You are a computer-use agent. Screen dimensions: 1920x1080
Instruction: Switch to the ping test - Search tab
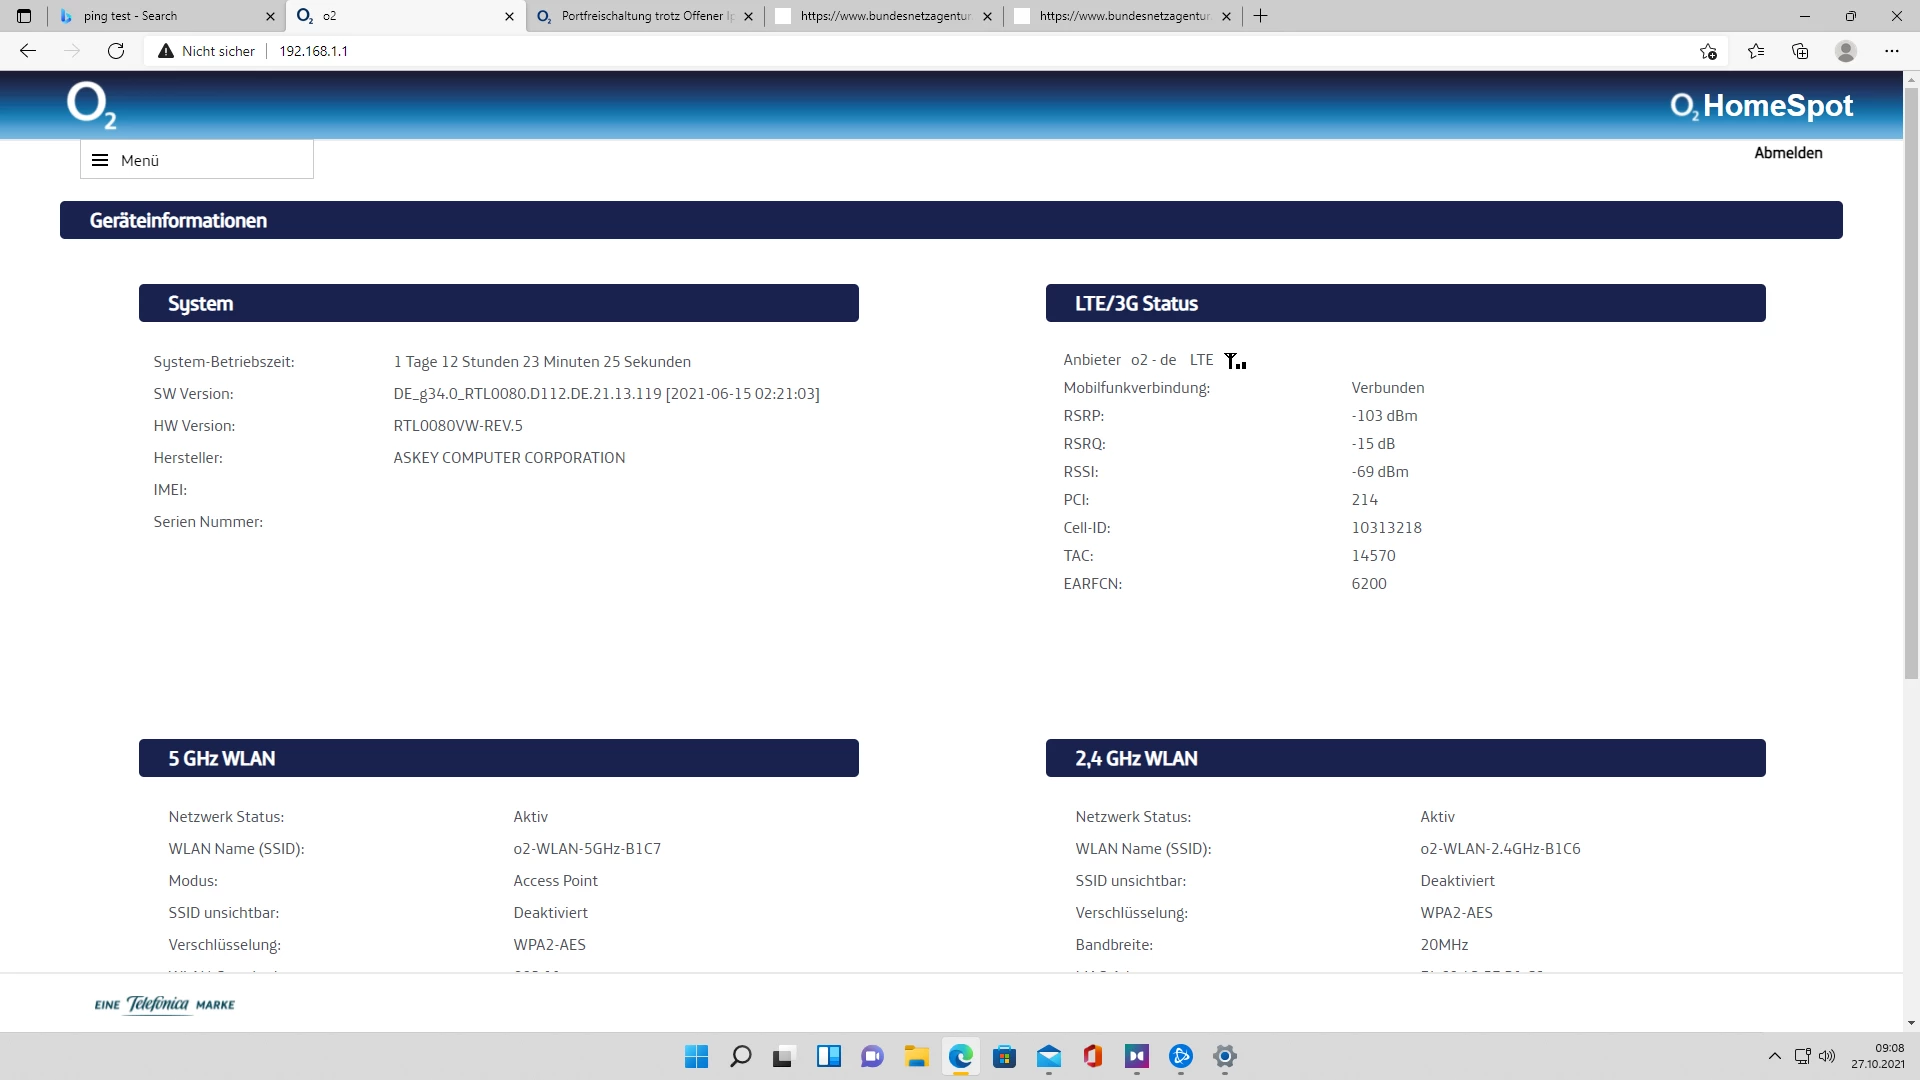pos(160,16)
